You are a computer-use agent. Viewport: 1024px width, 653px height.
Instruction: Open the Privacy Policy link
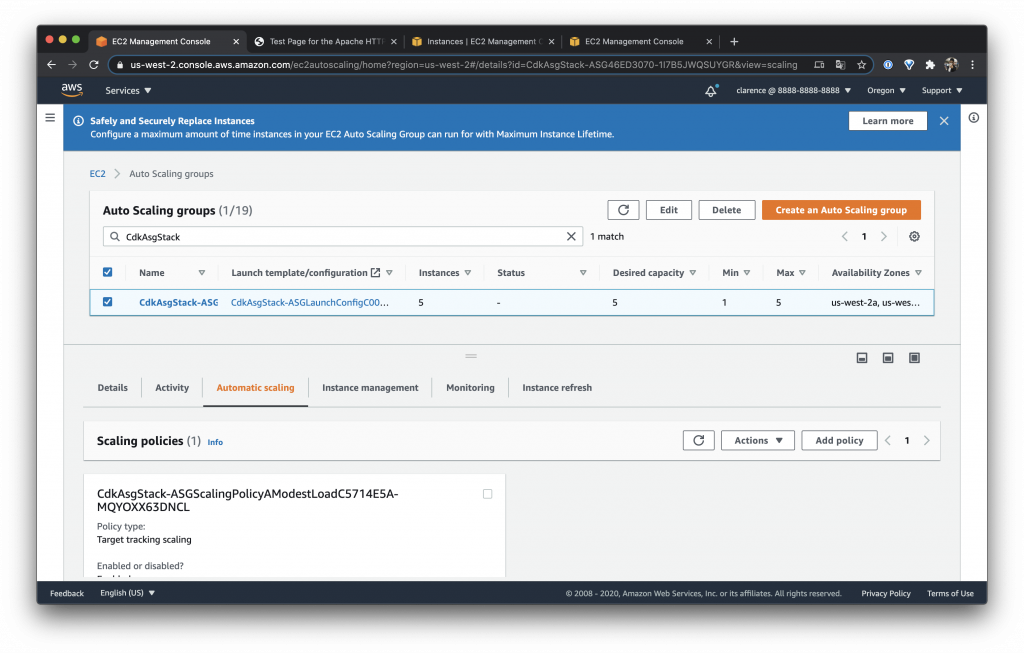coord(886,593)
